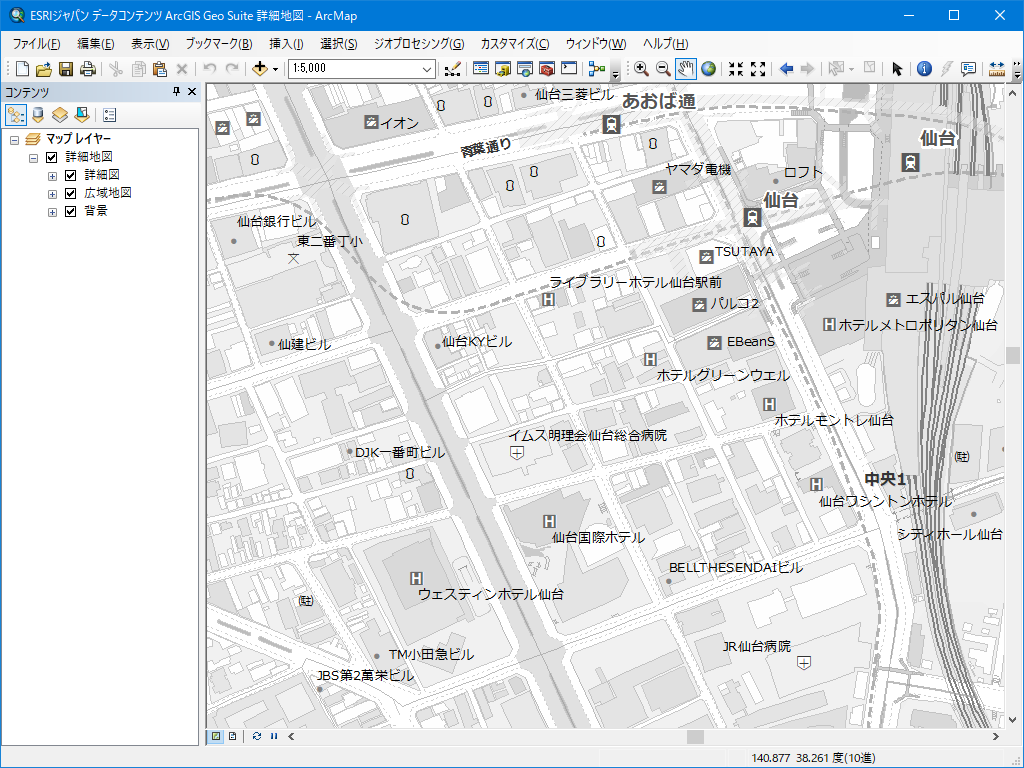The height and width of the screenshot is (768, 1024).
Task: Open a map document with folder icon
Action: point(44,69)
